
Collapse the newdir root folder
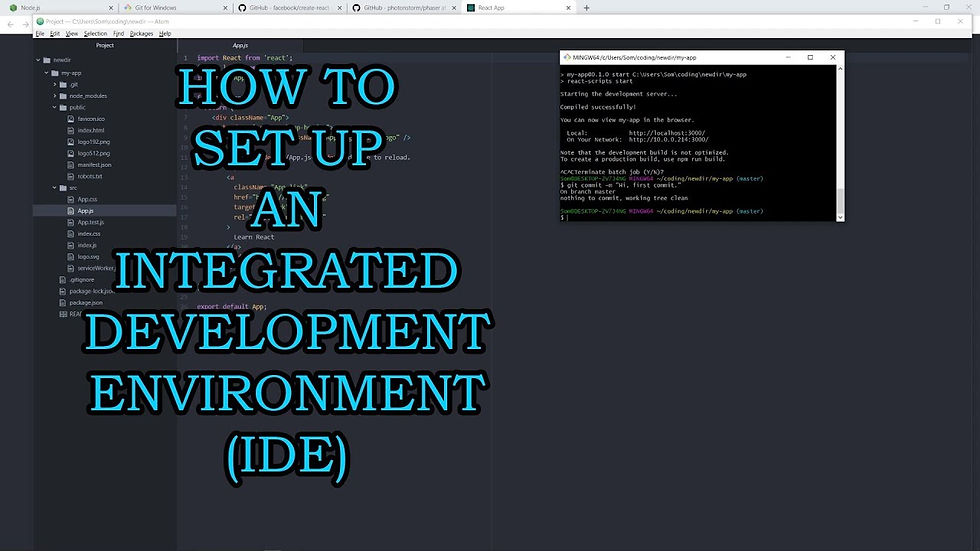coord(38,60)
